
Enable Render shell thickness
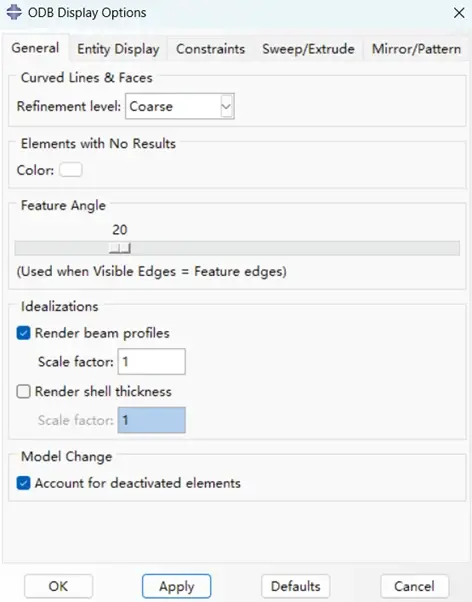[x=23, y=392]
